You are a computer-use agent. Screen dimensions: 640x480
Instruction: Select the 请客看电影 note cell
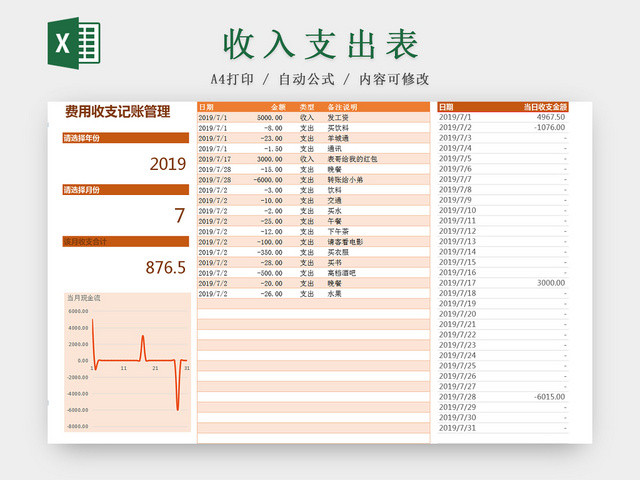click(x=345, y=242)
